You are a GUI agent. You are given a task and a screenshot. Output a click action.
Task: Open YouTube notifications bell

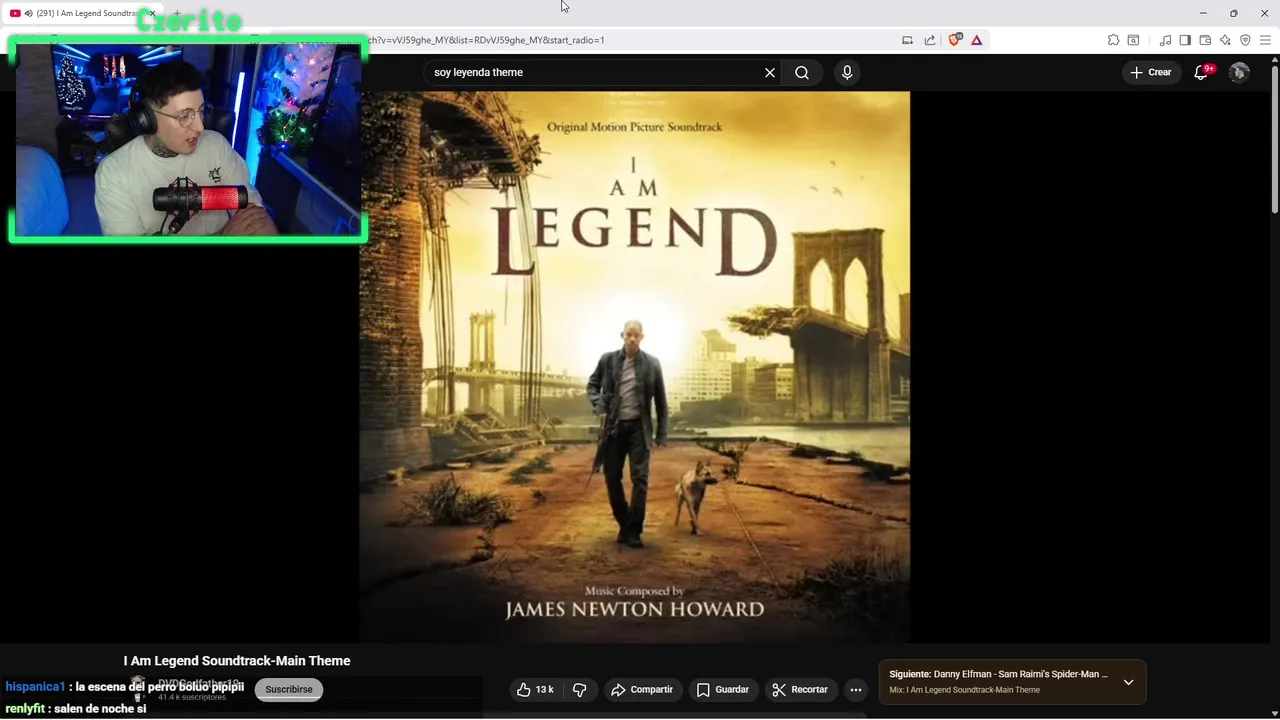(x=1202, y=72)
